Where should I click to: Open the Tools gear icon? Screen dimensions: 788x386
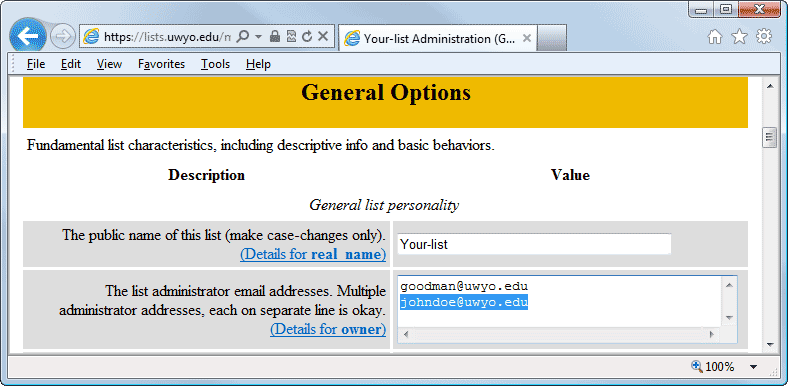tap(764, 36)
